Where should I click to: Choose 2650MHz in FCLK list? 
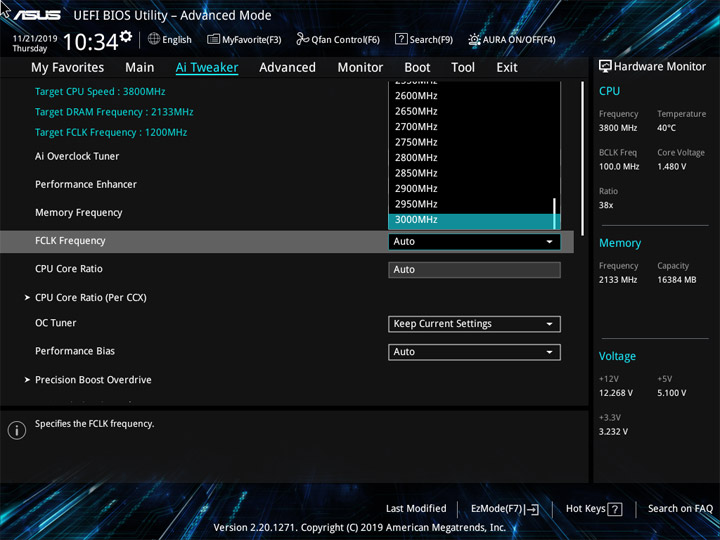[x=471, y=112]
